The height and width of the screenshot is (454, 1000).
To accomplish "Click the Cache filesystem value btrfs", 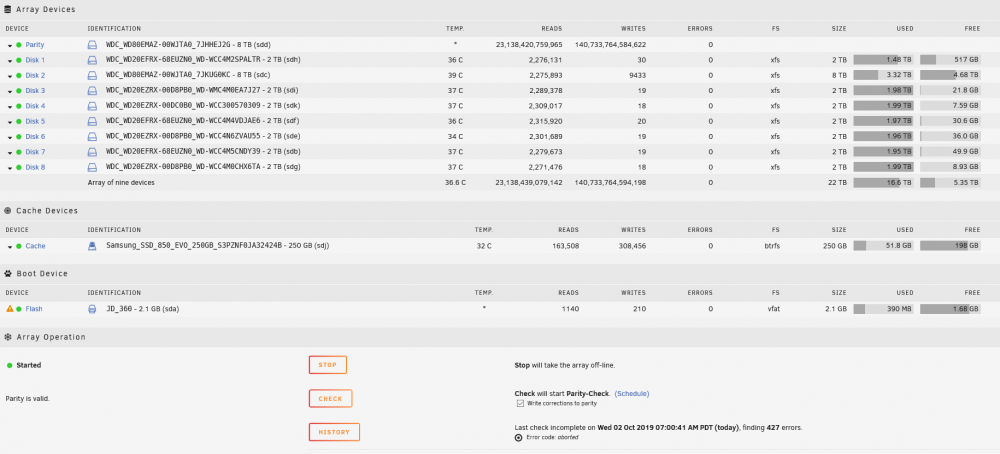I will [x=772, y=246].
